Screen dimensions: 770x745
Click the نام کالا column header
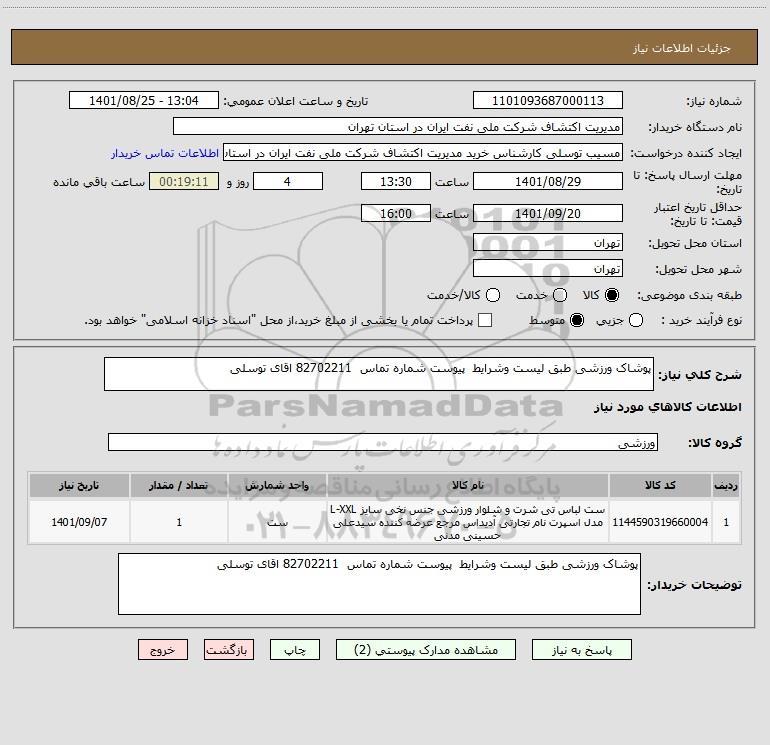(x=468, y=486)
